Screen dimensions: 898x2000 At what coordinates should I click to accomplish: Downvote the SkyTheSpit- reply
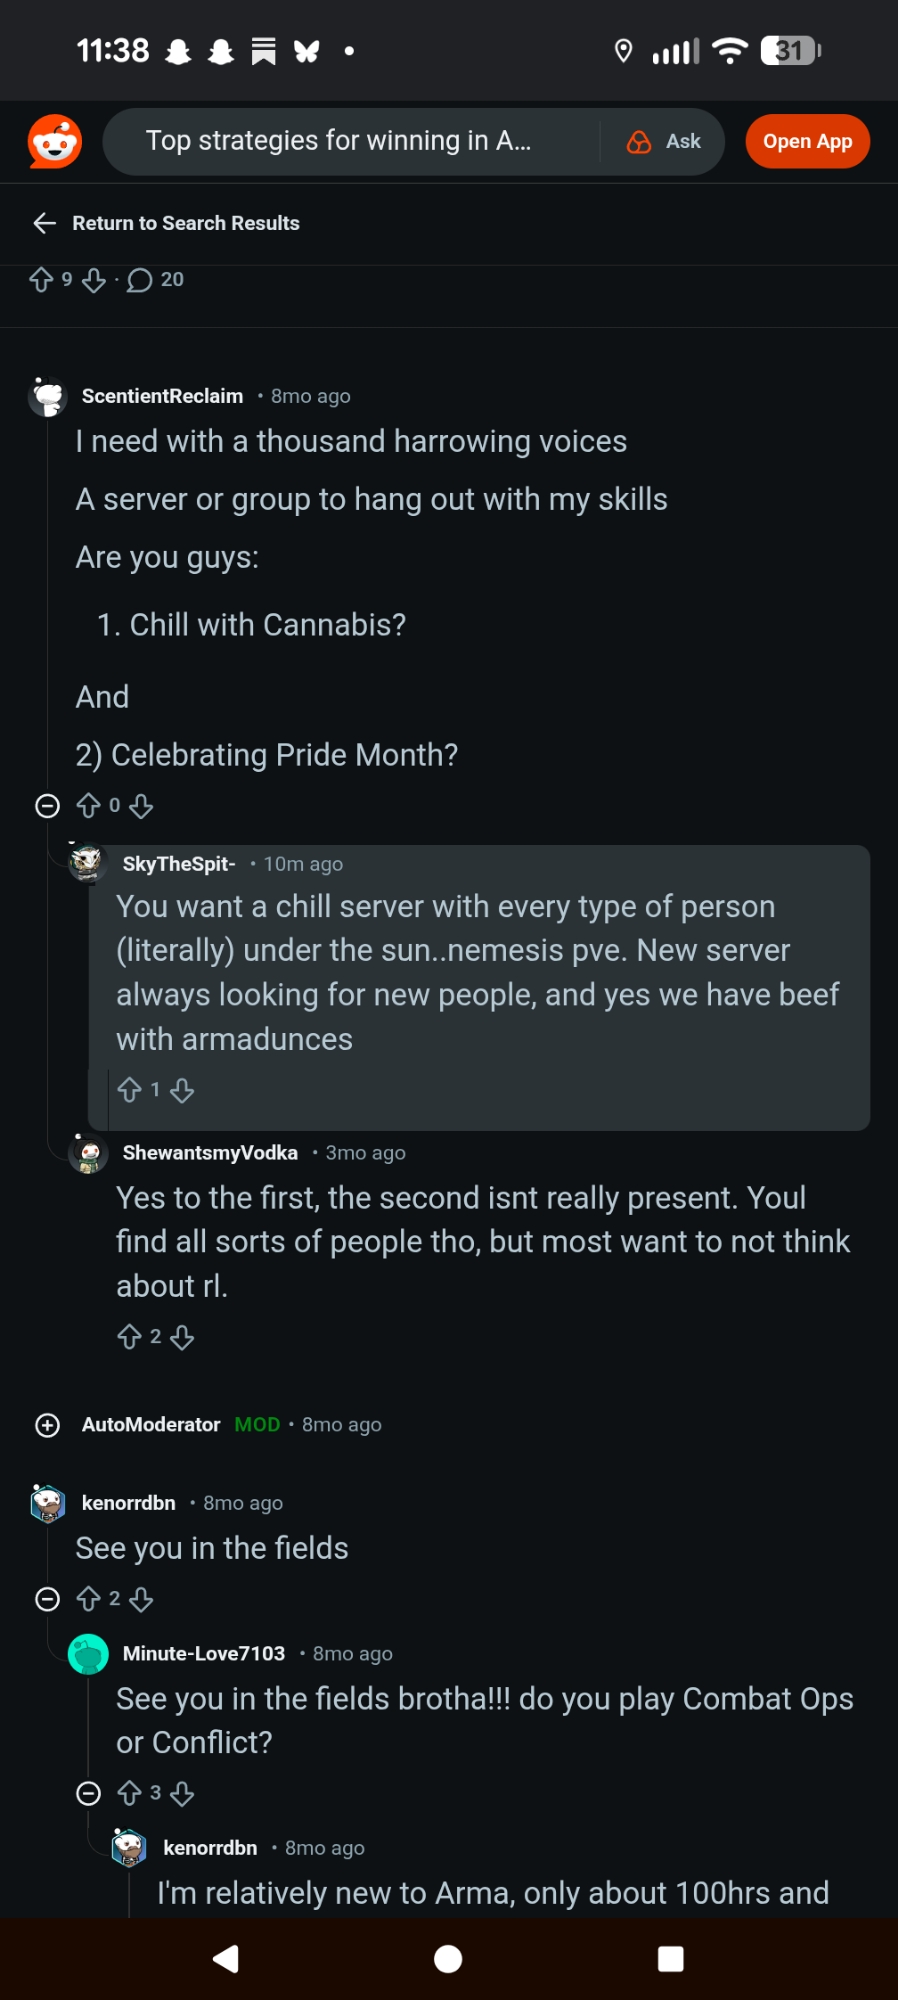tap(182, 1090)
